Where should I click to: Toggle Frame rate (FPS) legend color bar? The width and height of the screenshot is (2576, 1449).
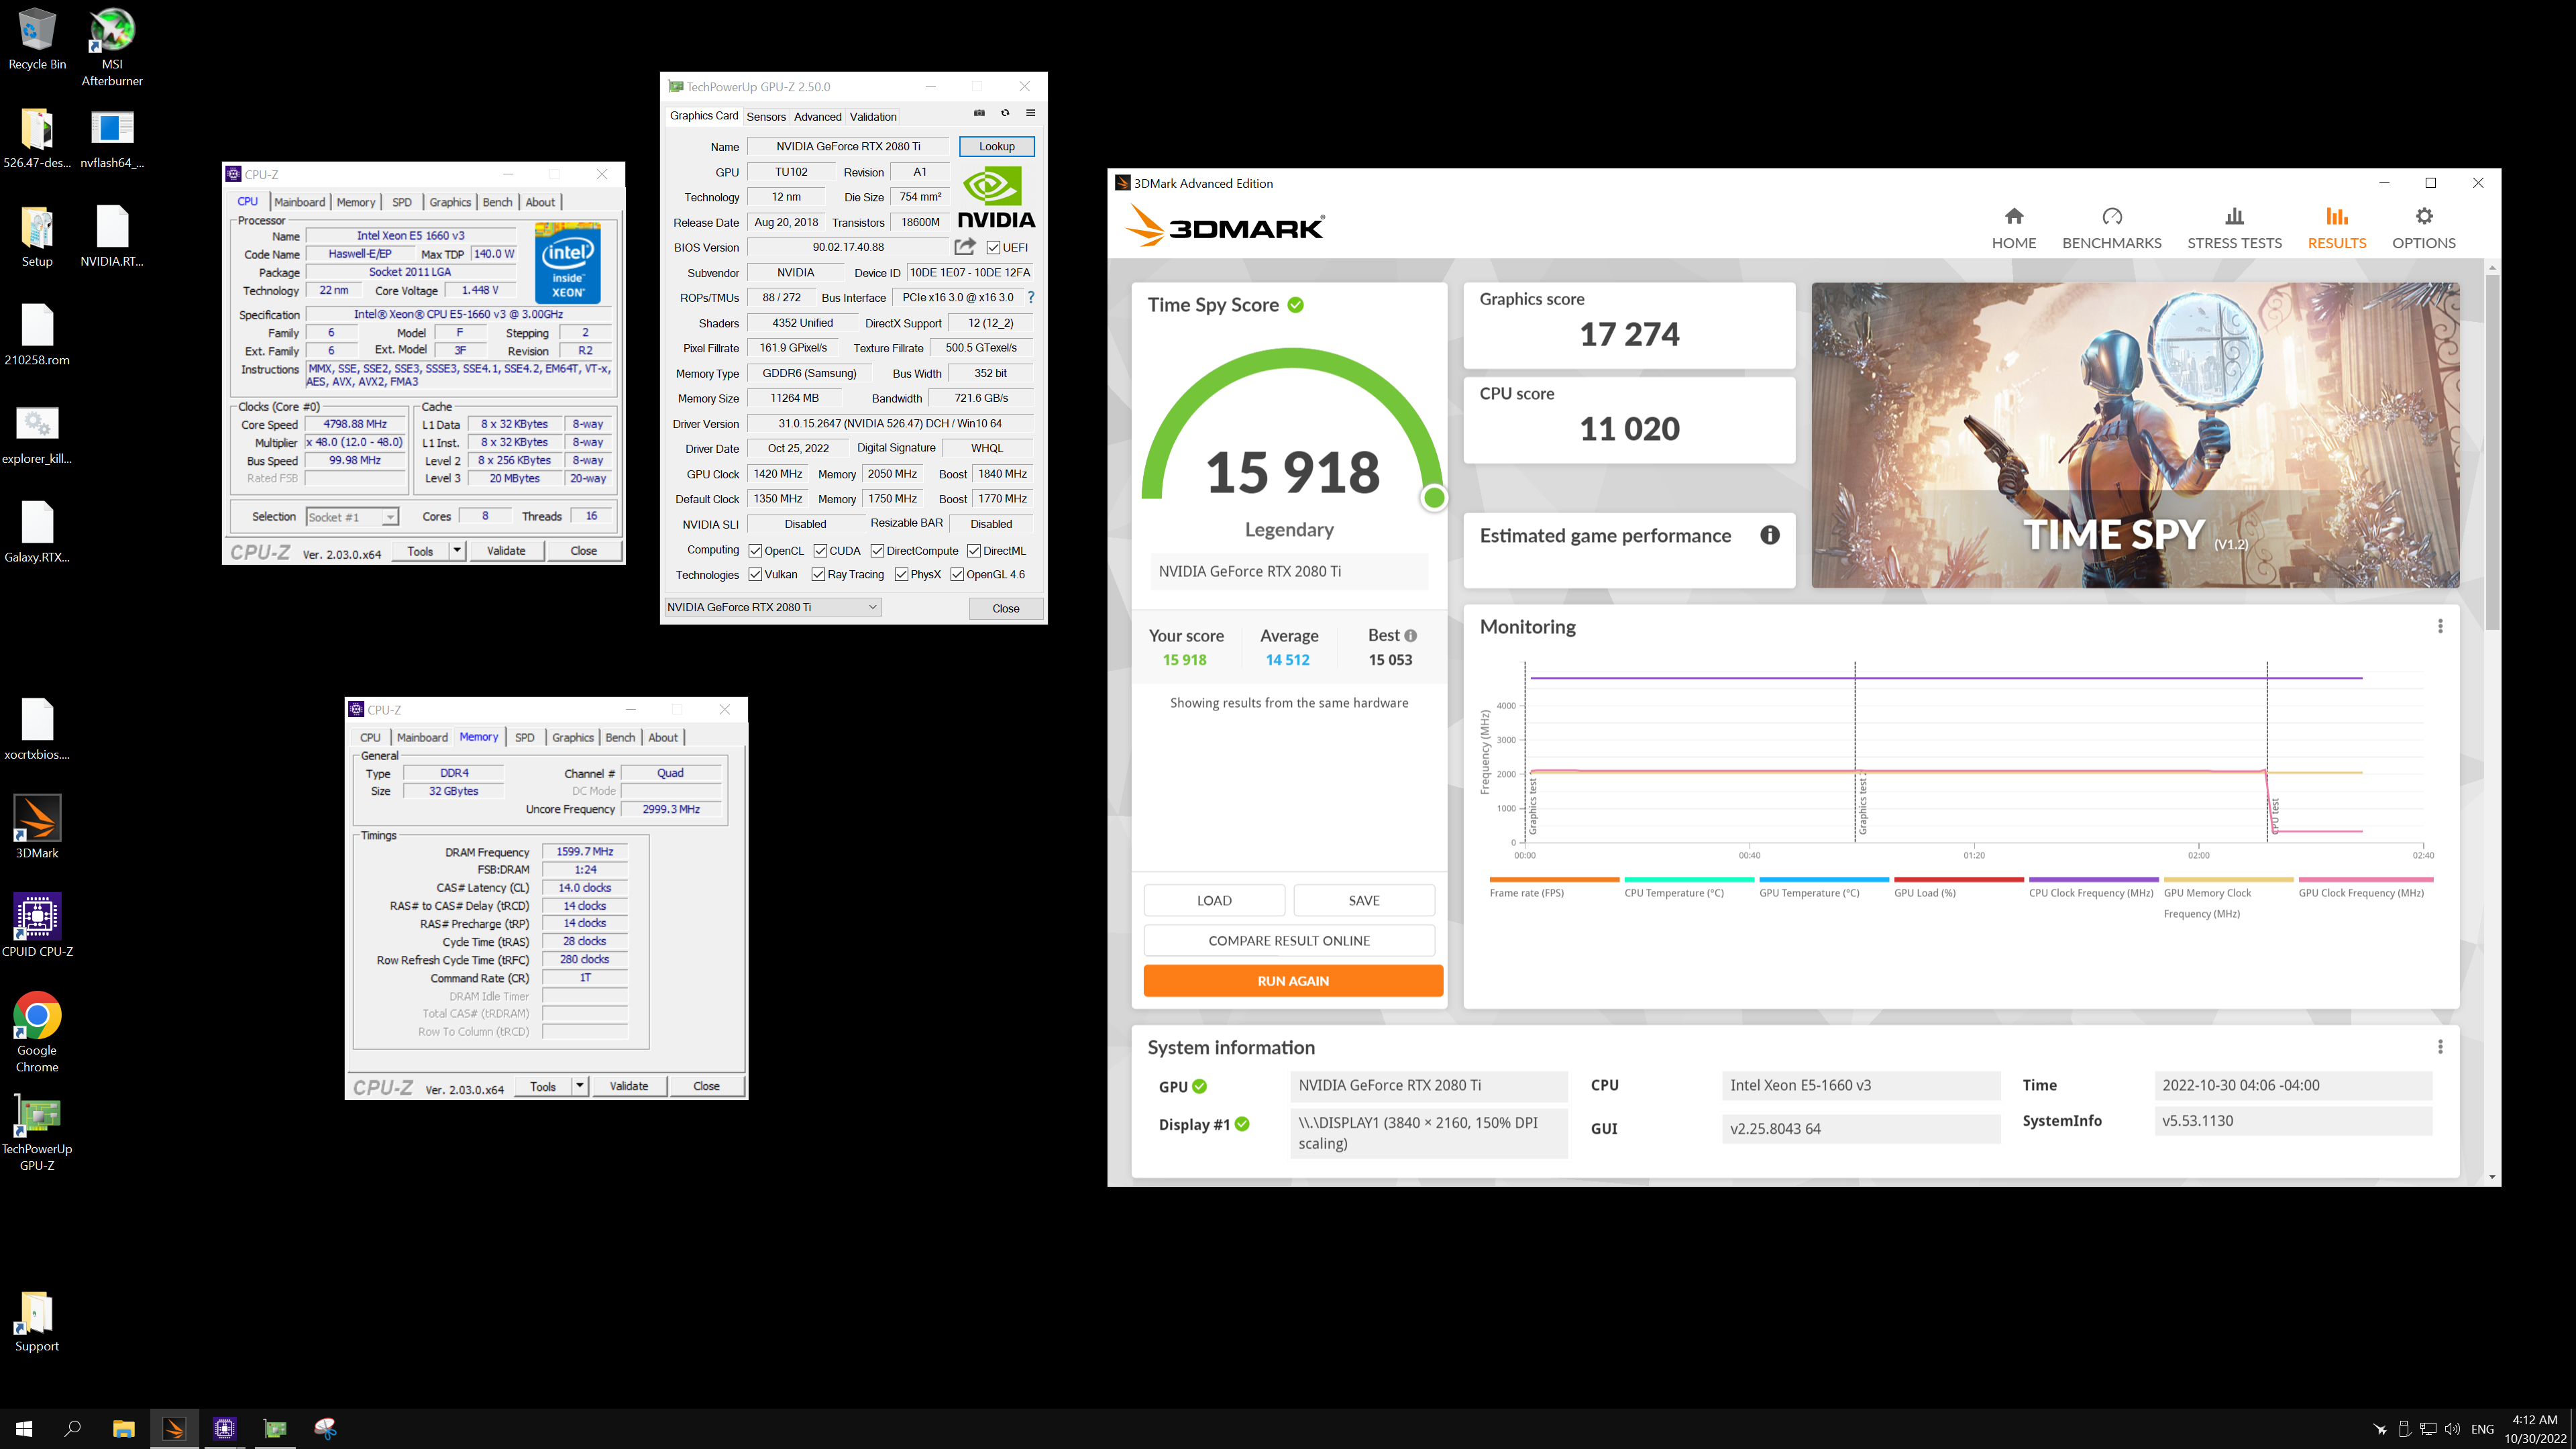pyautogui.click(x=1554, y=879)
